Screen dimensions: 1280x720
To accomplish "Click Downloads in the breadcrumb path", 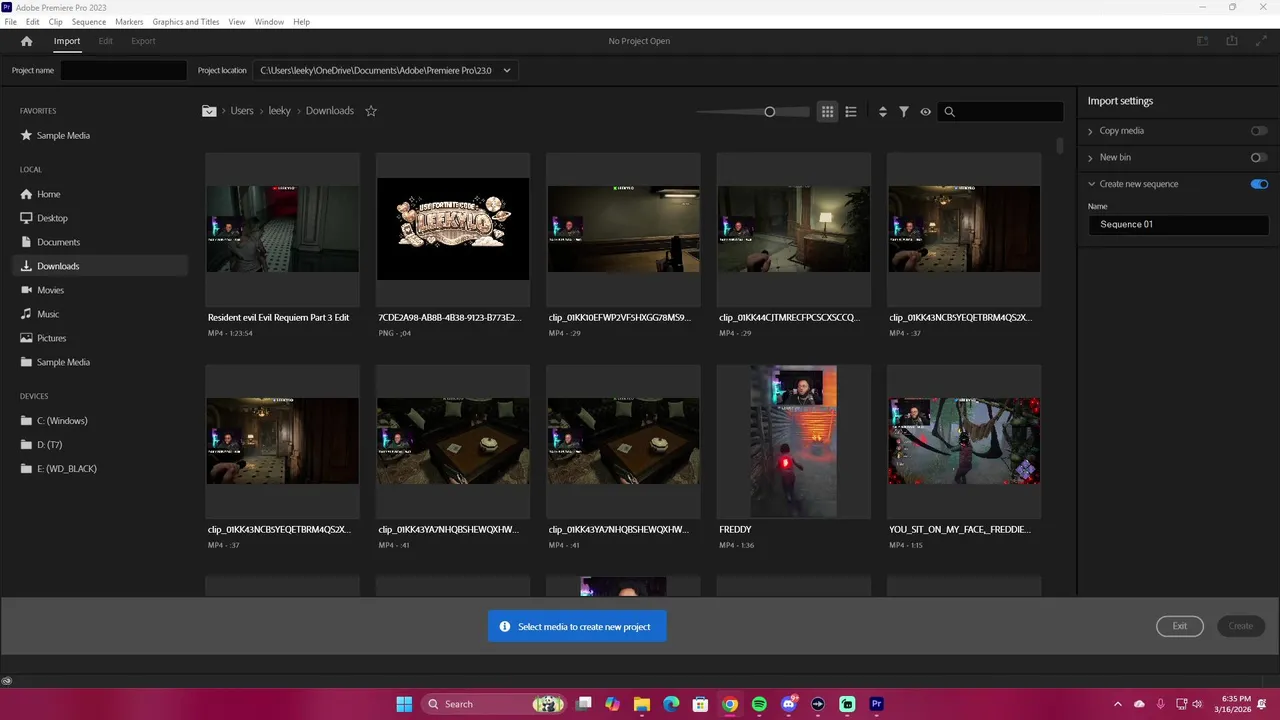I will click(330, 111).
